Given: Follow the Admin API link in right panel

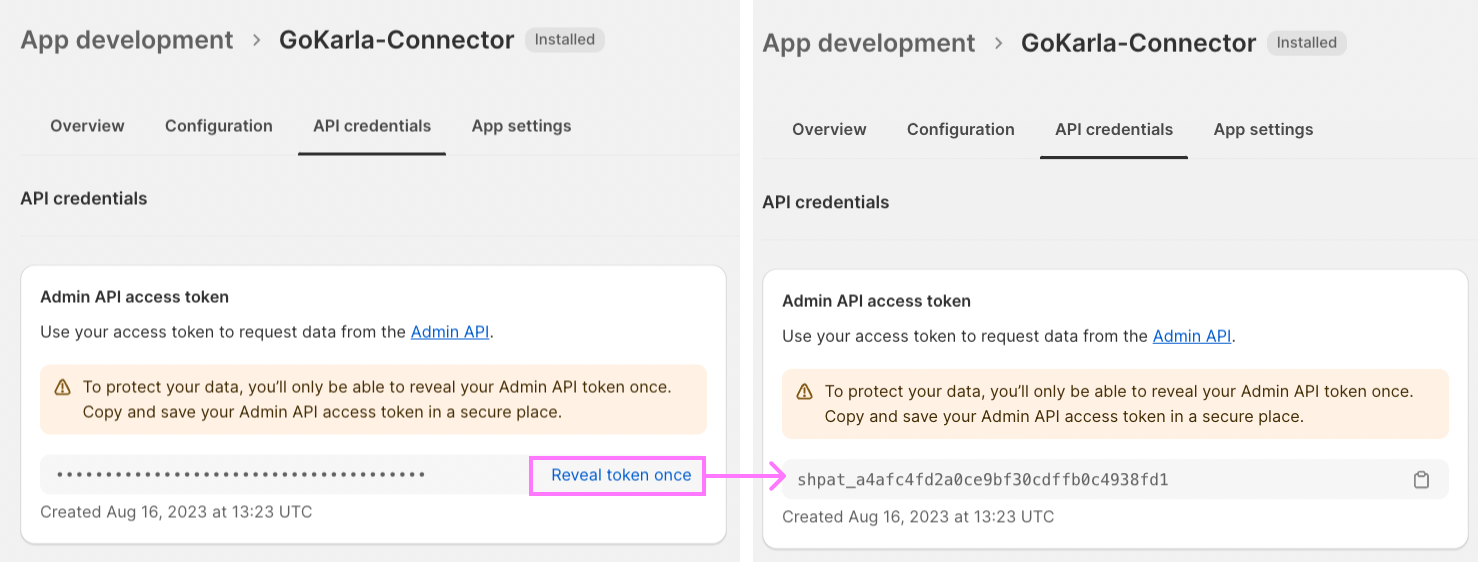Looking at the screenshot, I should [1192, 336].
